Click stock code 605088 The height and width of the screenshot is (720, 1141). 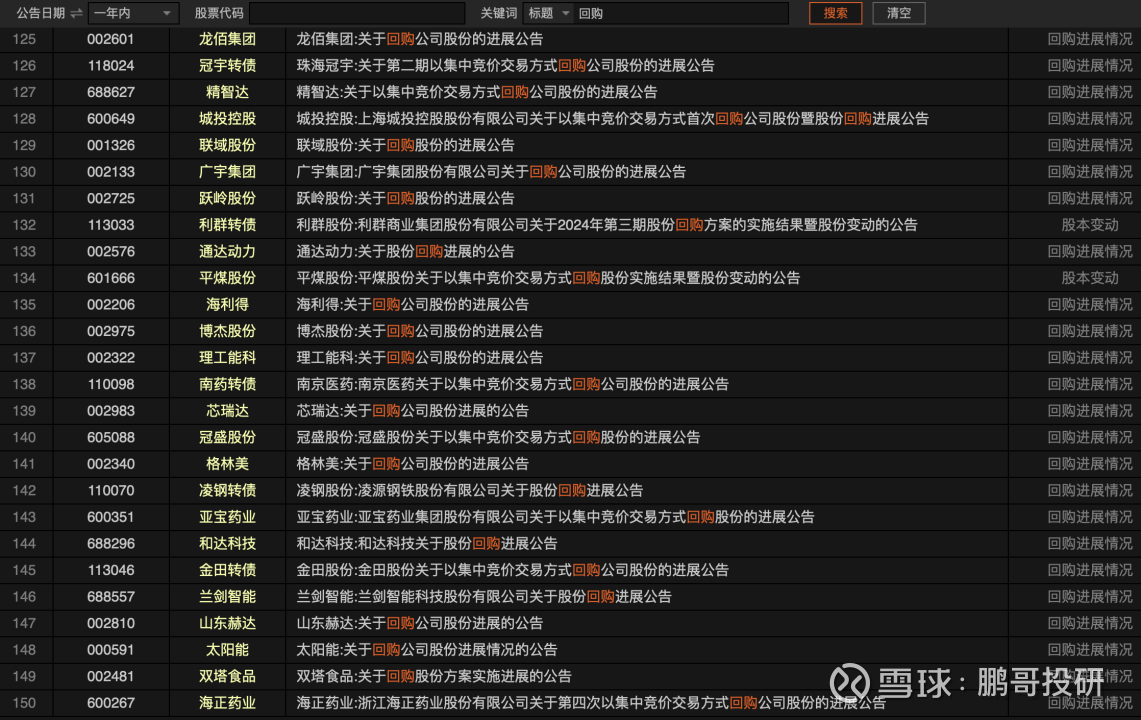[111, 438]
